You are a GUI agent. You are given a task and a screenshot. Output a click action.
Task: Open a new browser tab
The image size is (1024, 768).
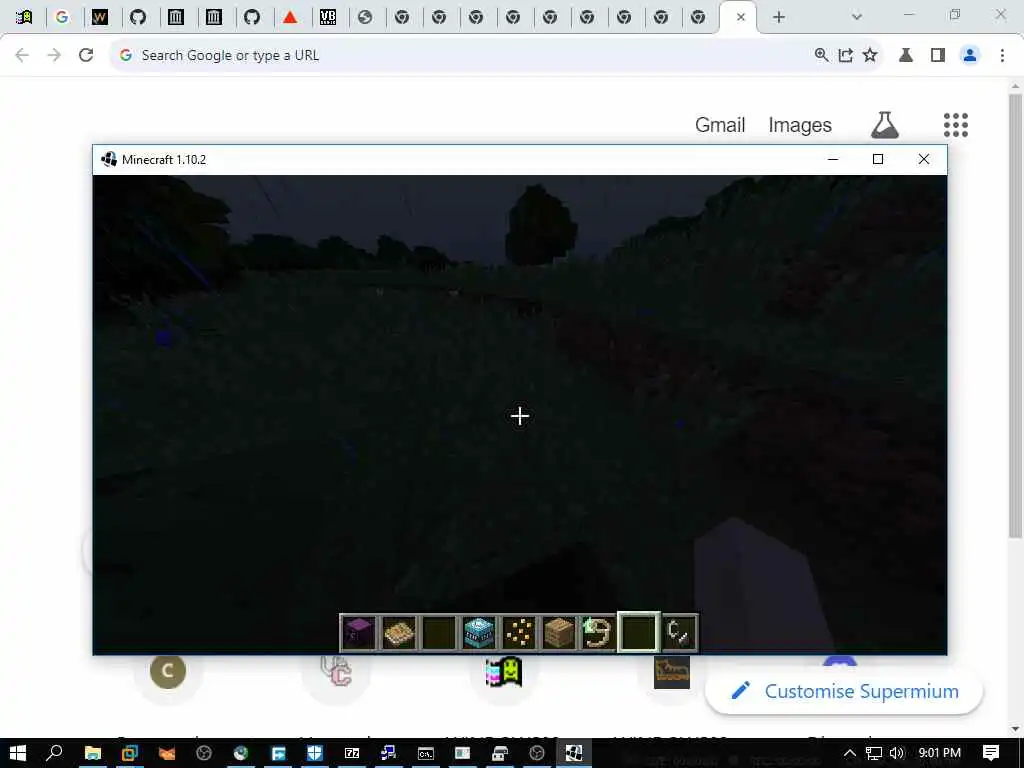pos(778,17)
